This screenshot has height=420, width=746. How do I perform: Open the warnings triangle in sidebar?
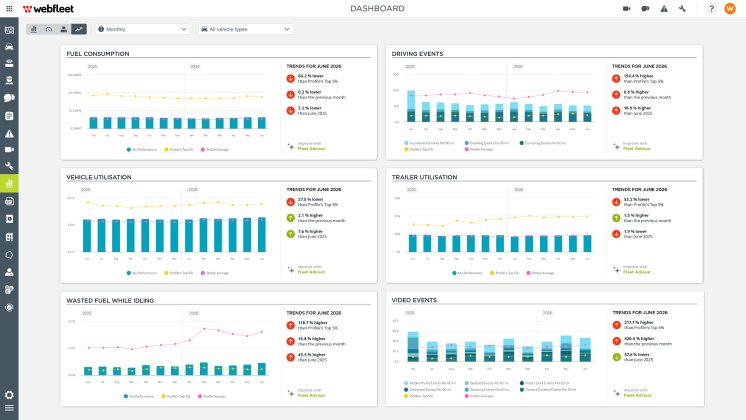[9, 134]
